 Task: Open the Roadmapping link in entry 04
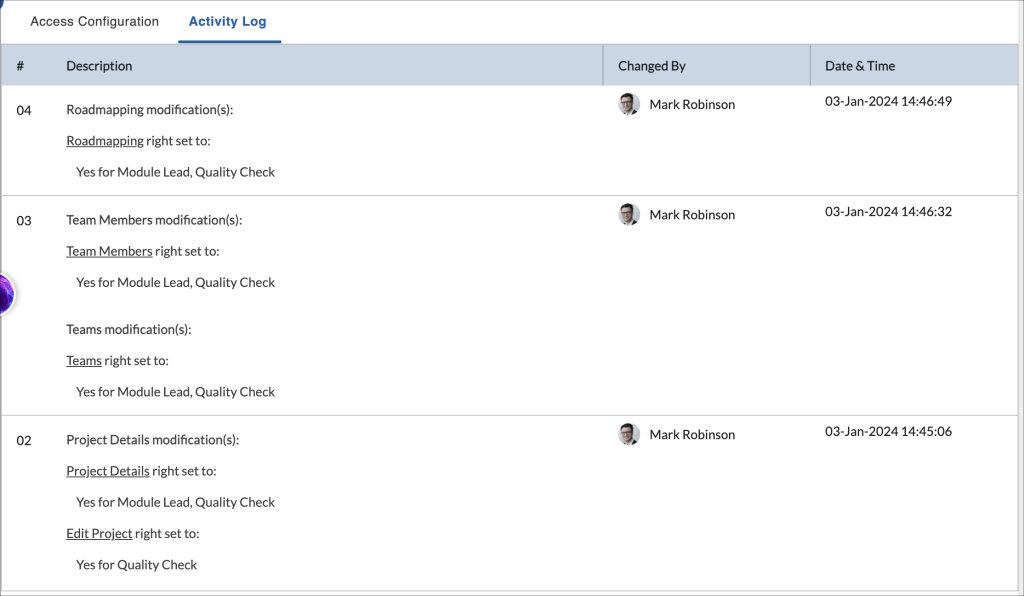point(104,140)
